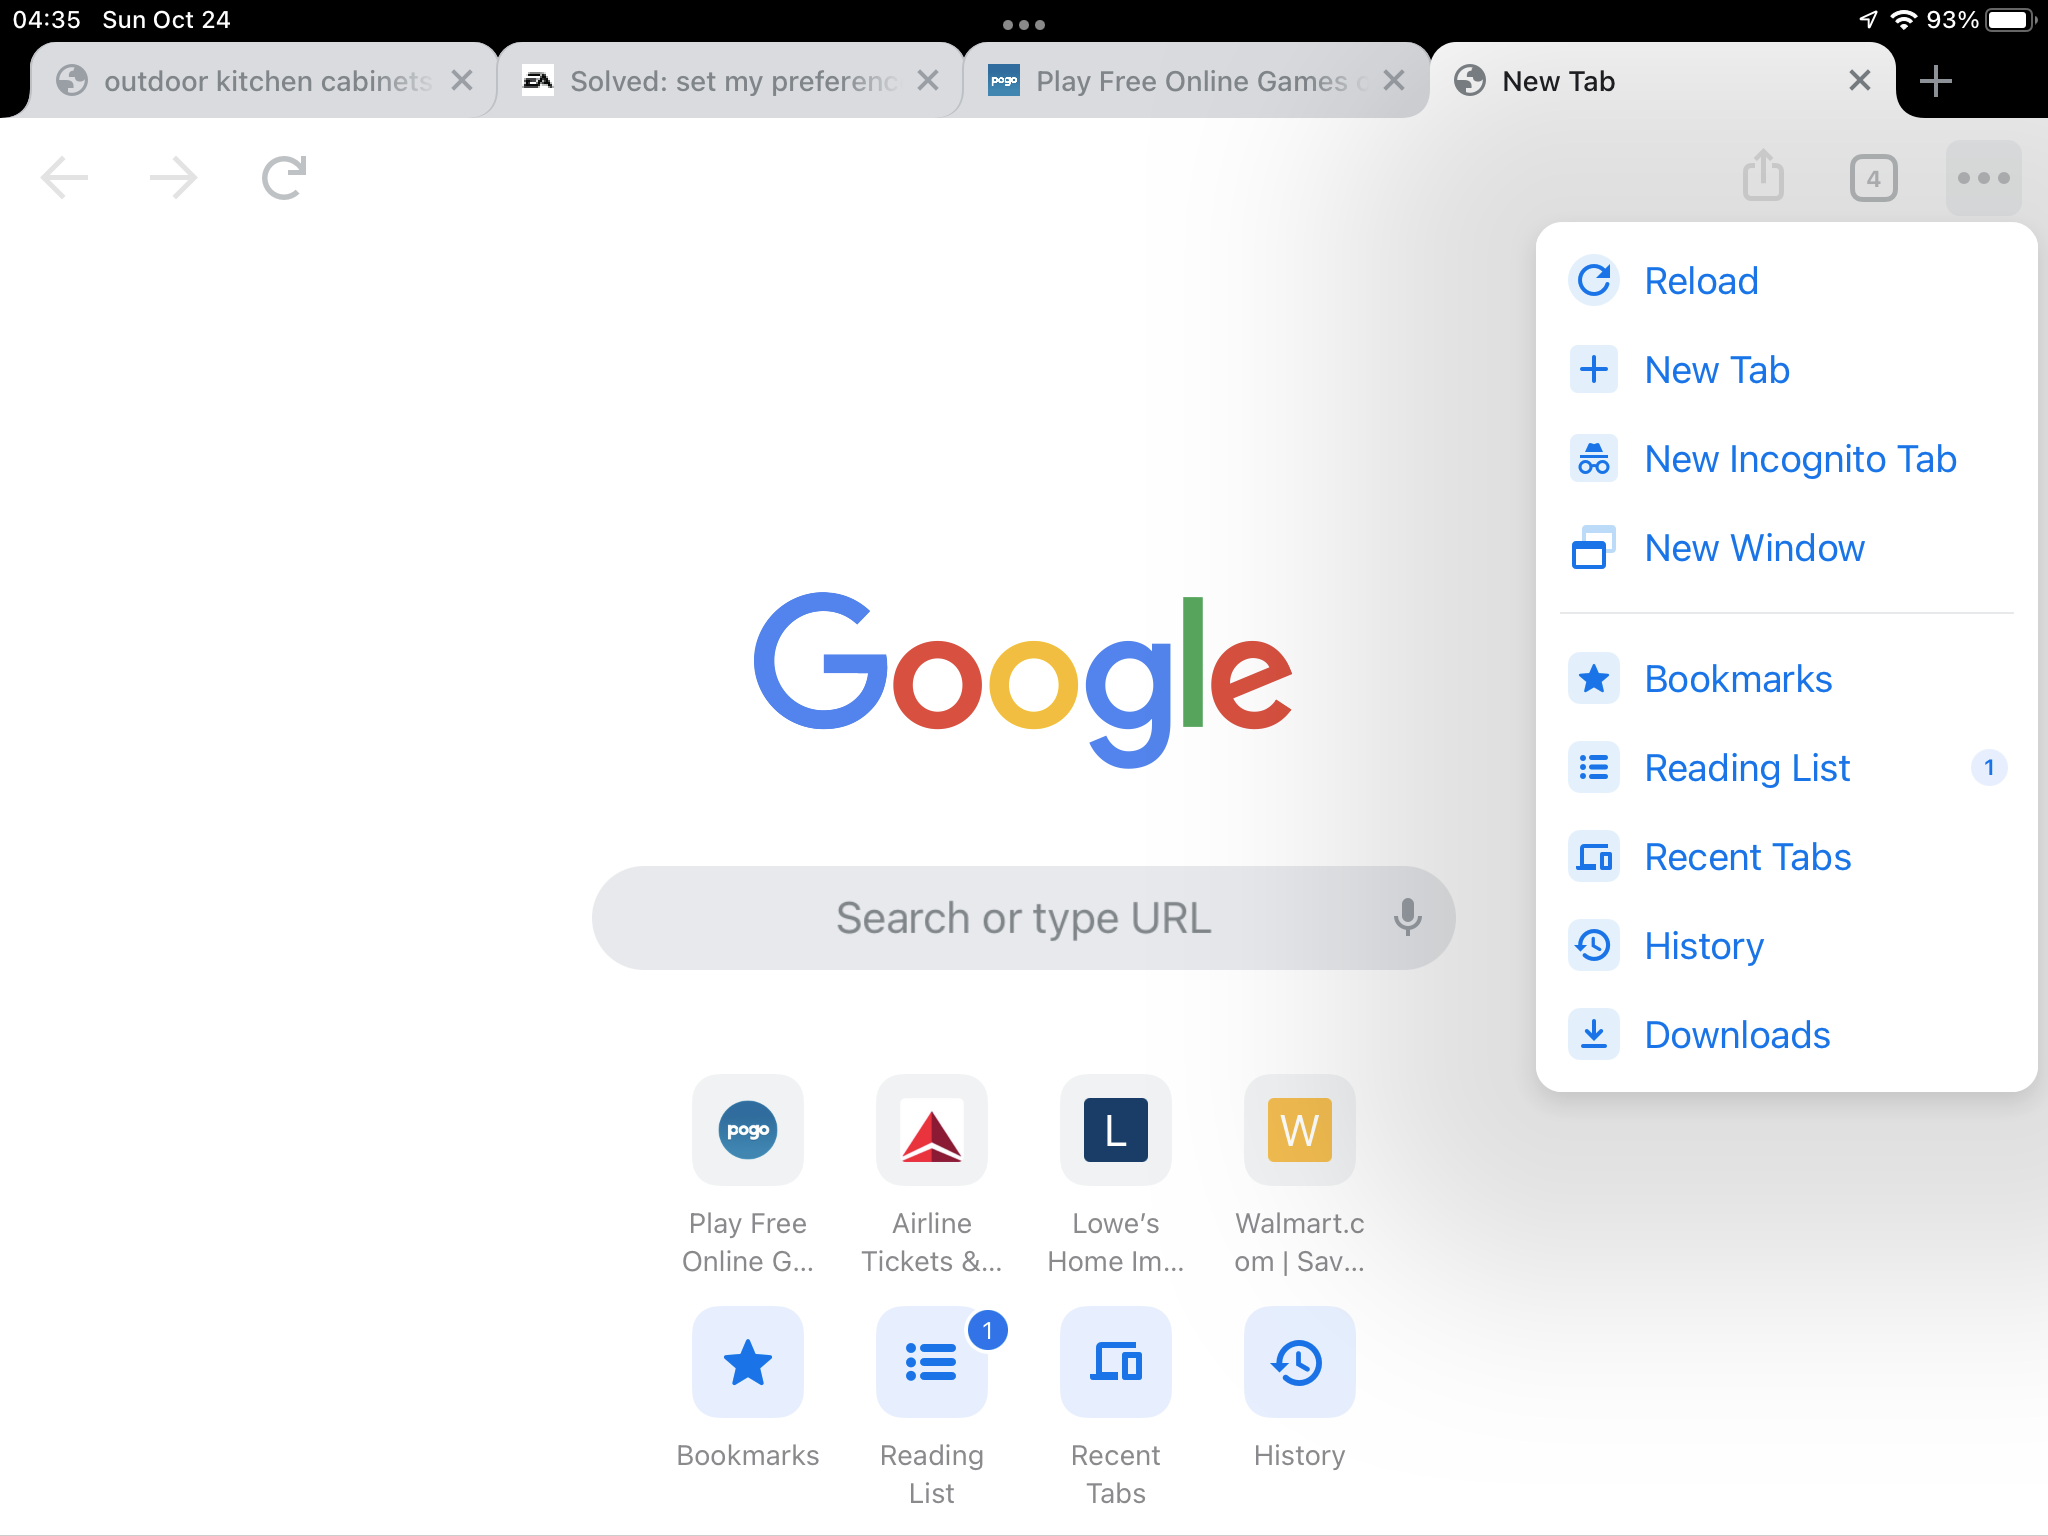Add a new tab with plus button
This screenshot has height=1536, width=2048.
point(1936,81)
